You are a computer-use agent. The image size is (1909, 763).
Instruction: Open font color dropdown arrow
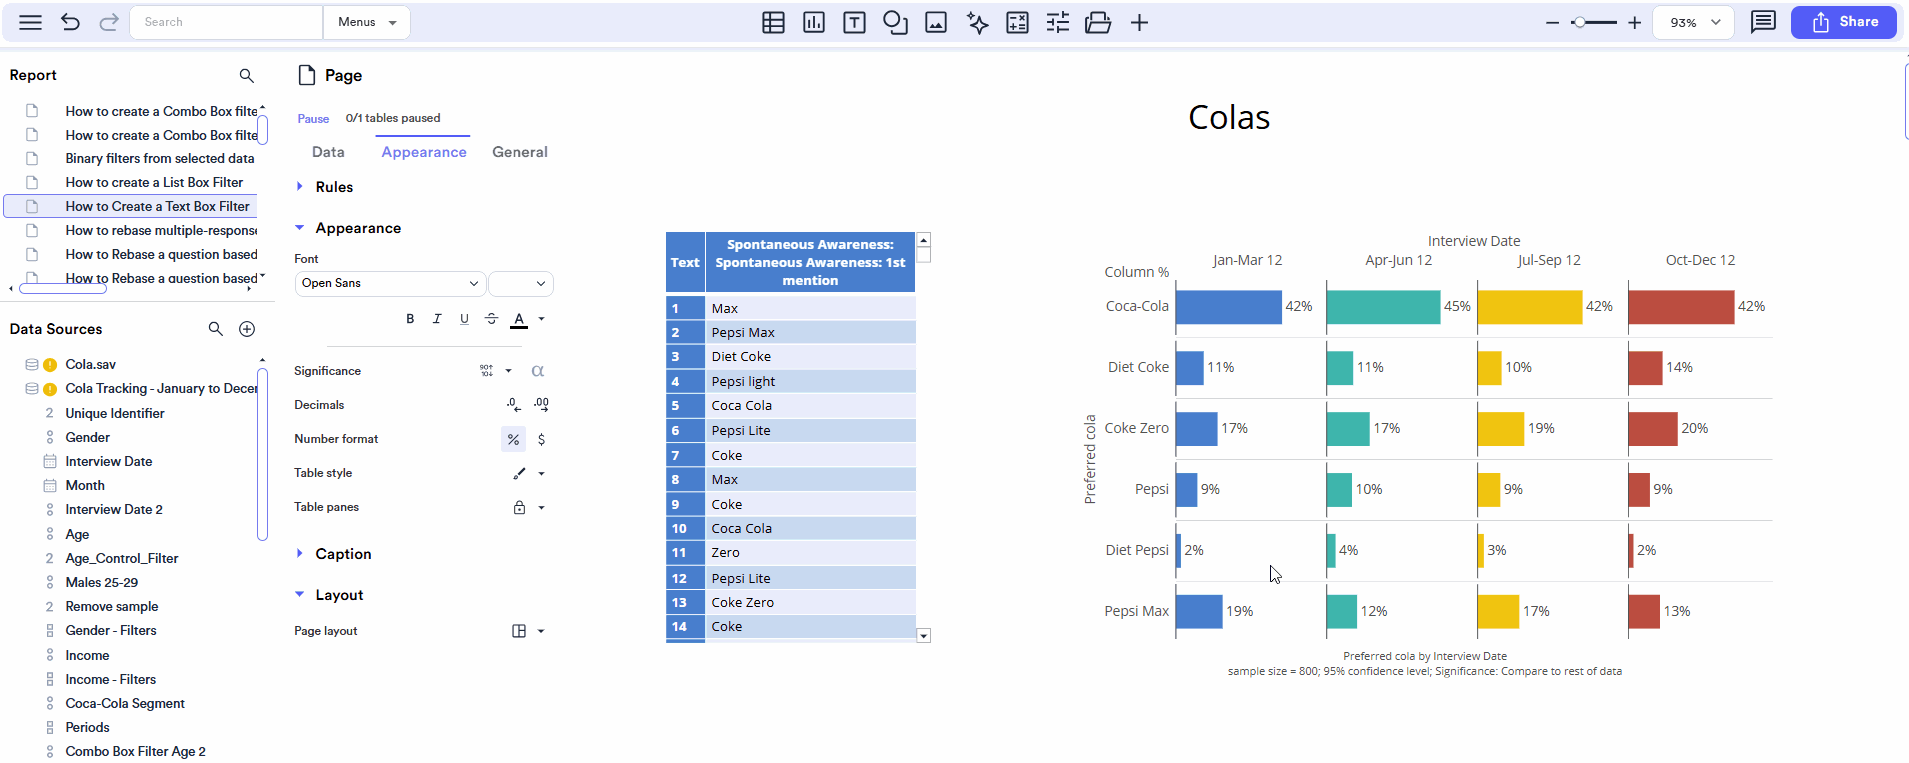(541, 319)
